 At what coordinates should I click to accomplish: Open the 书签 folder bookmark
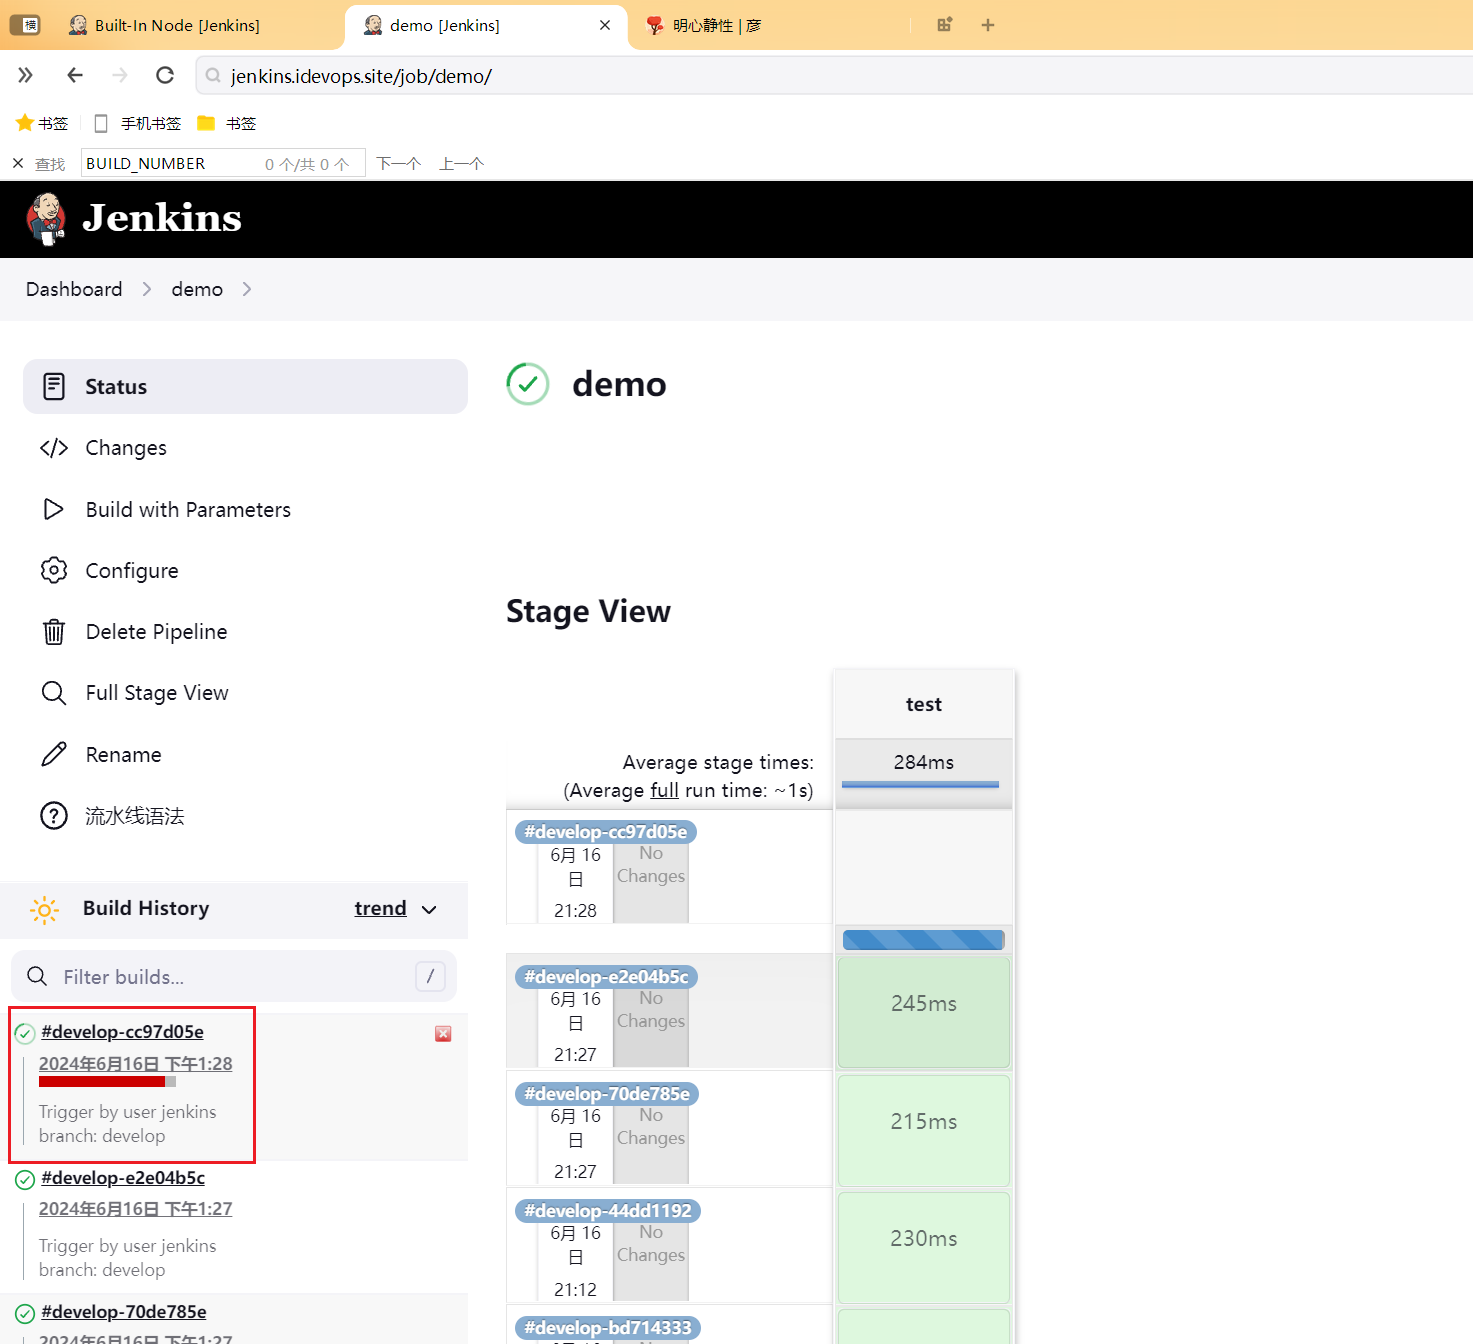click(227, 123)
